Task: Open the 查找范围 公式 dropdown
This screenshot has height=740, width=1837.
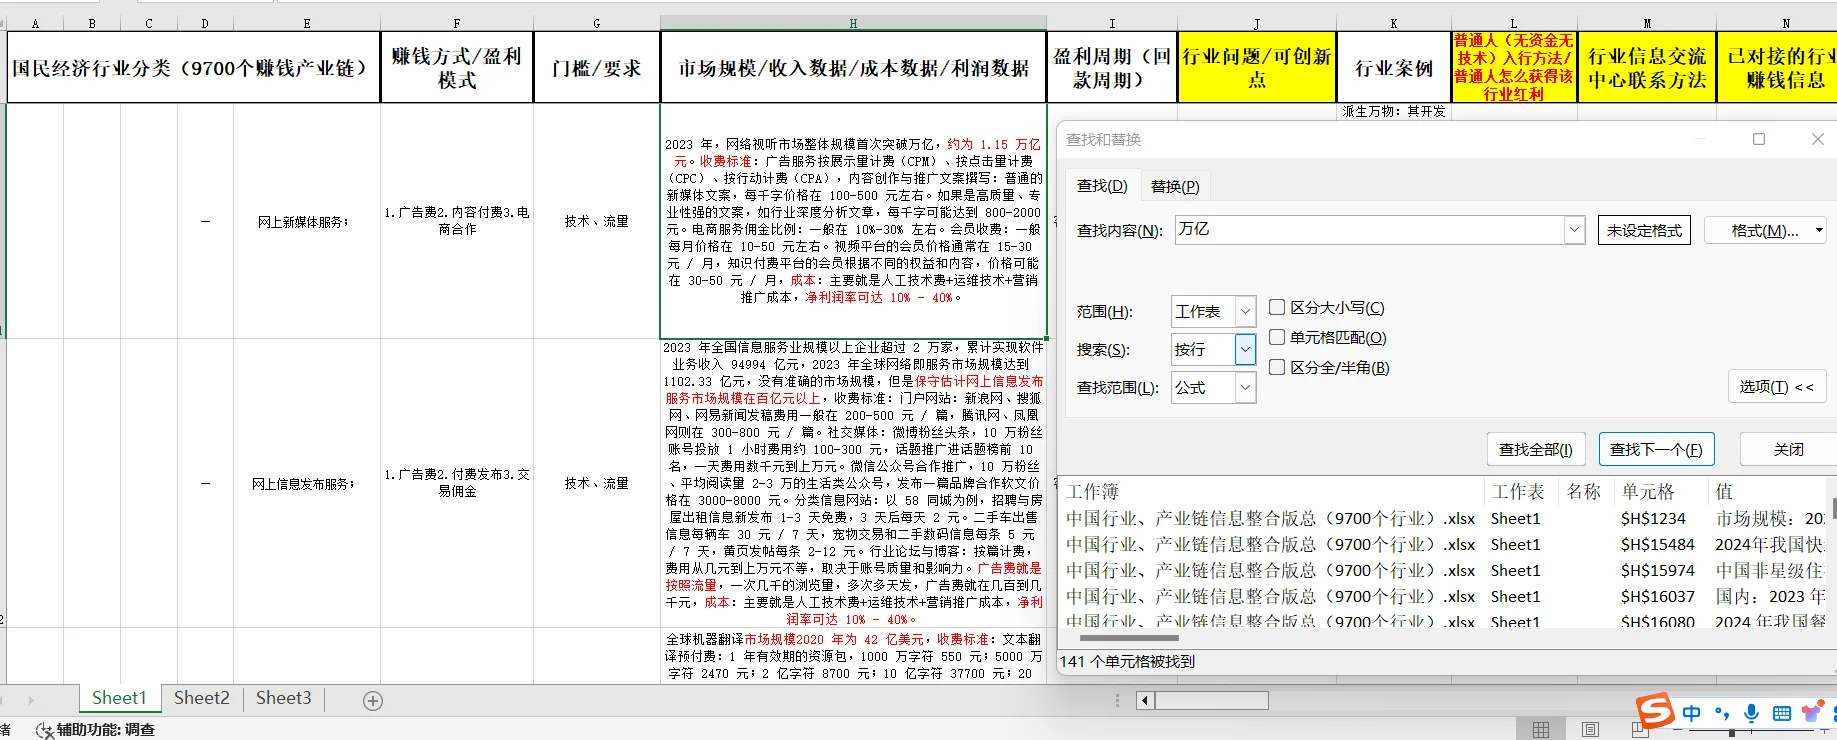Action: coord(1245,387)
